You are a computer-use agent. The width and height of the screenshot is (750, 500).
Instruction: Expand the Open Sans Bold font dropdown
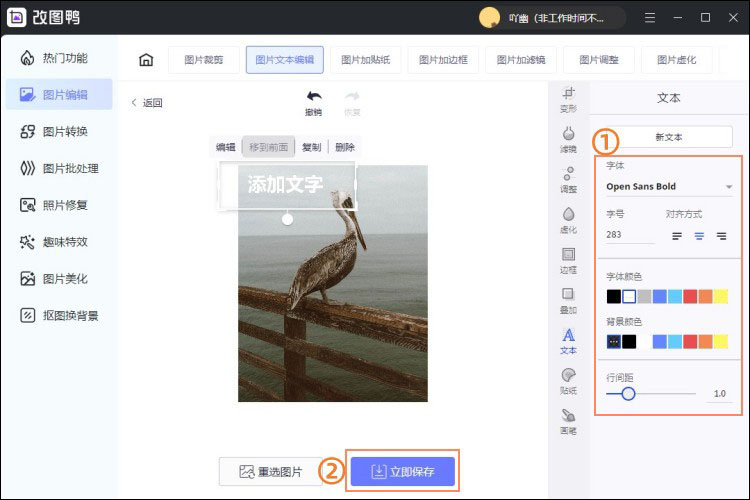click(x=669, y=187)
